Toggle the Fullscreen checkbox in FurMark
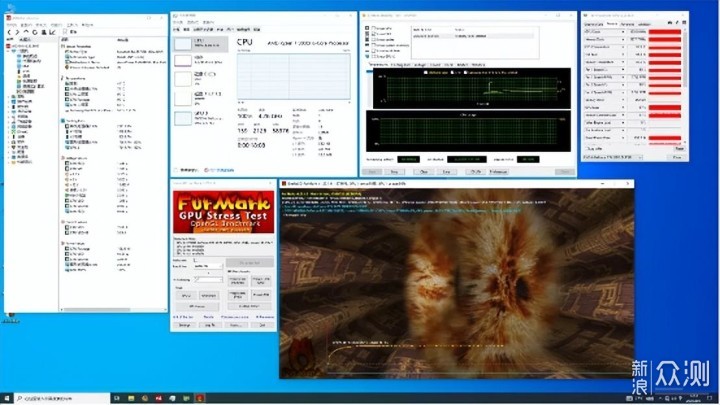 (195, 260)
